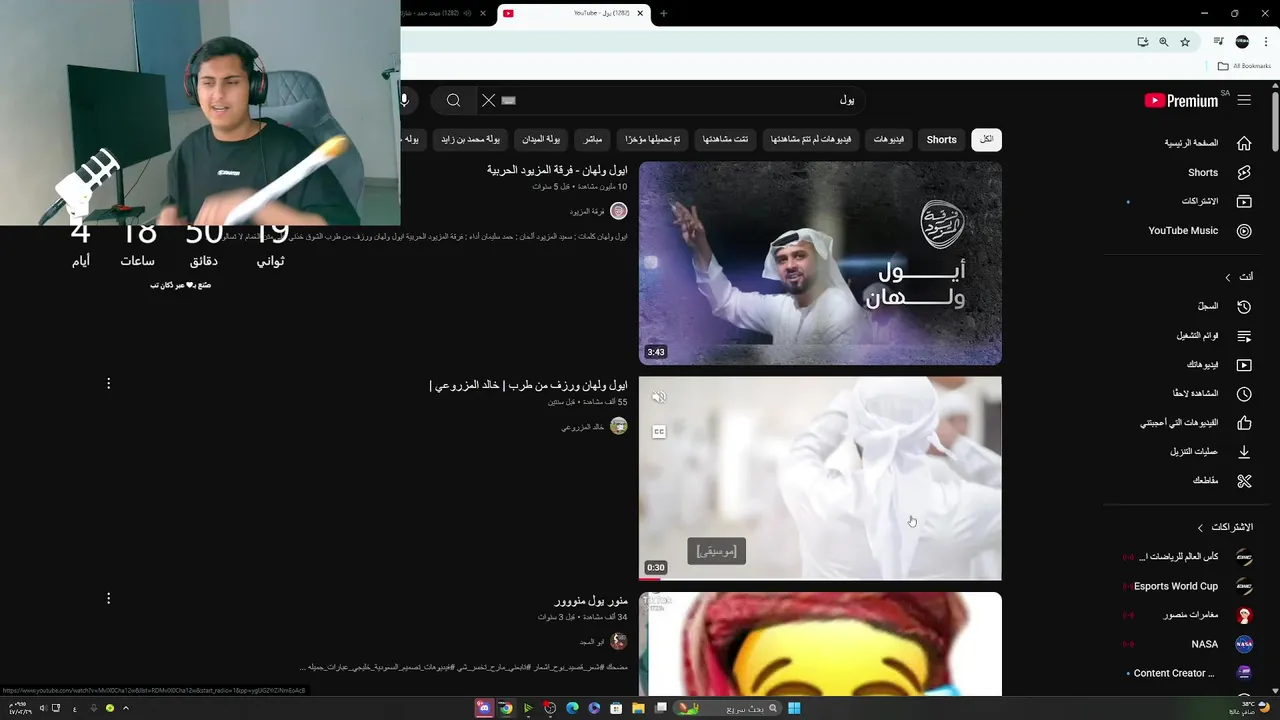Open قوائم التشغيل playlists icon
1280x720 pixels.
(x=1244, y=336)
